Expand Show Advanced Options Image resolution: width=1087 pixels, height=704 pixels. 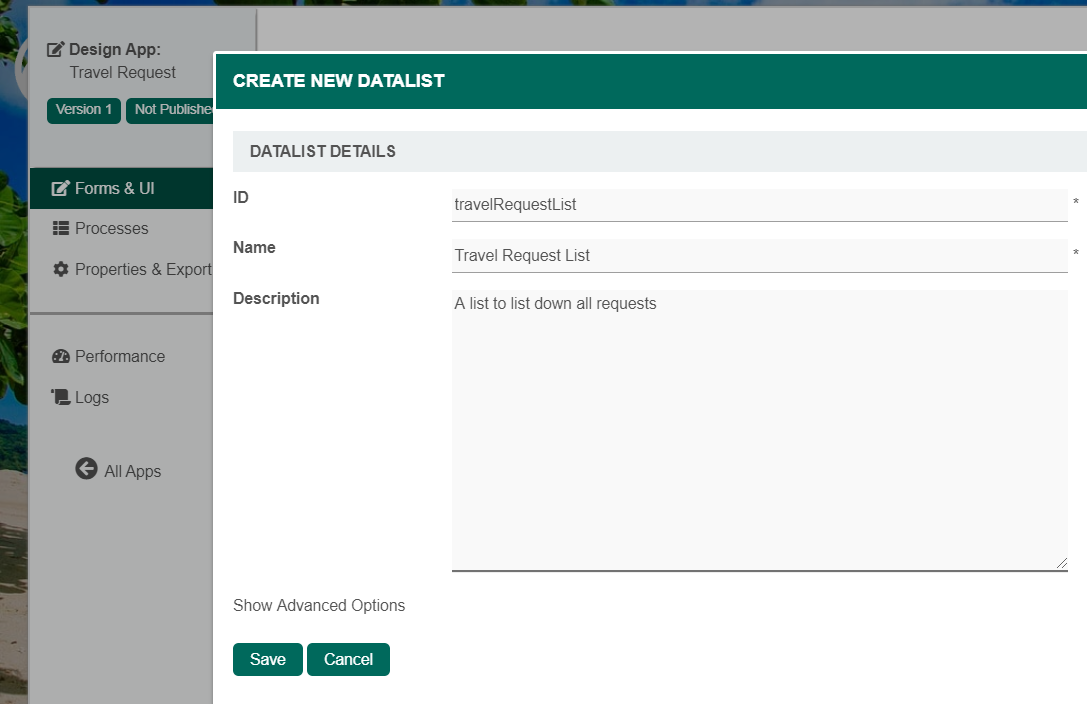pos(319,605)
